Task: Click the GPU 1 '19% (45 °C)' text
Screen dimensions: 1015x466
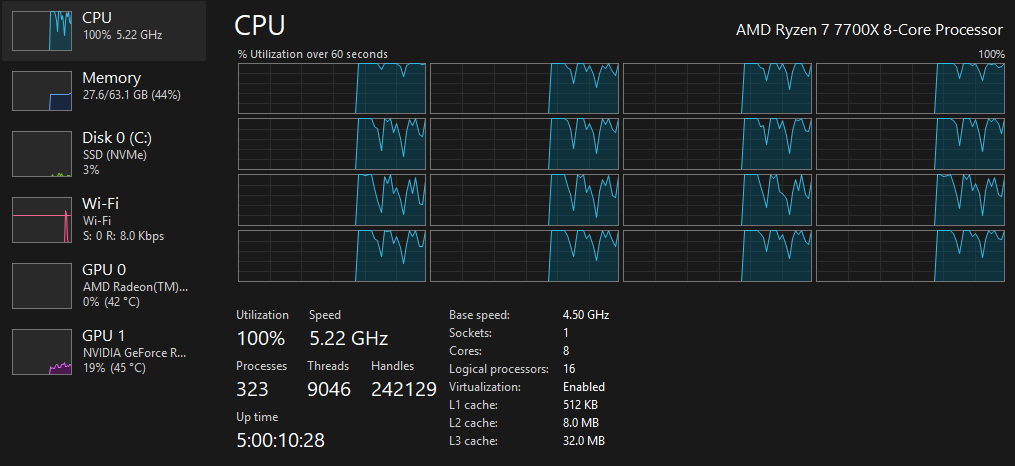Action: tap(114, 368)
